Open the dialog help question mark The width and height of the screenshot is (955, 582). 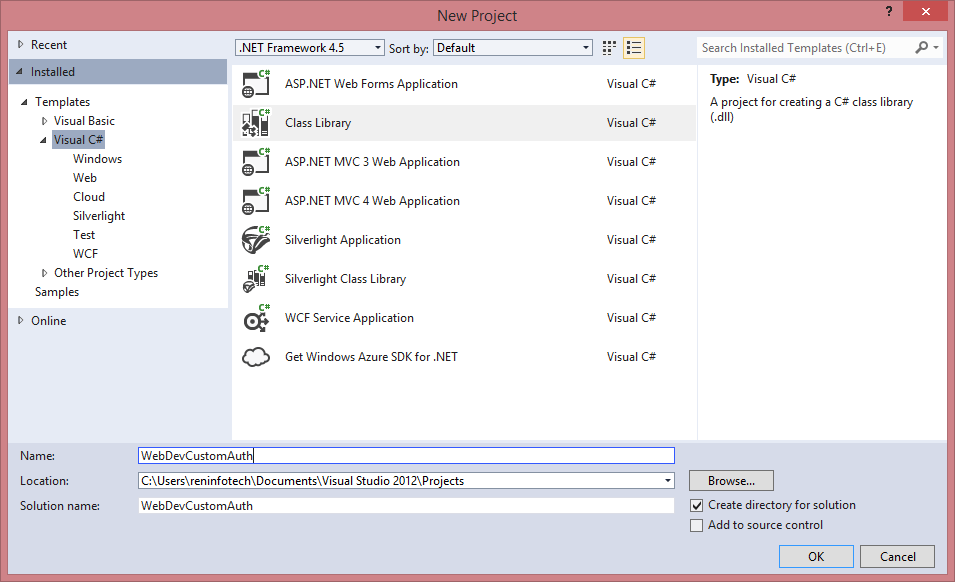pyautogui.click(x=889, y=11)
